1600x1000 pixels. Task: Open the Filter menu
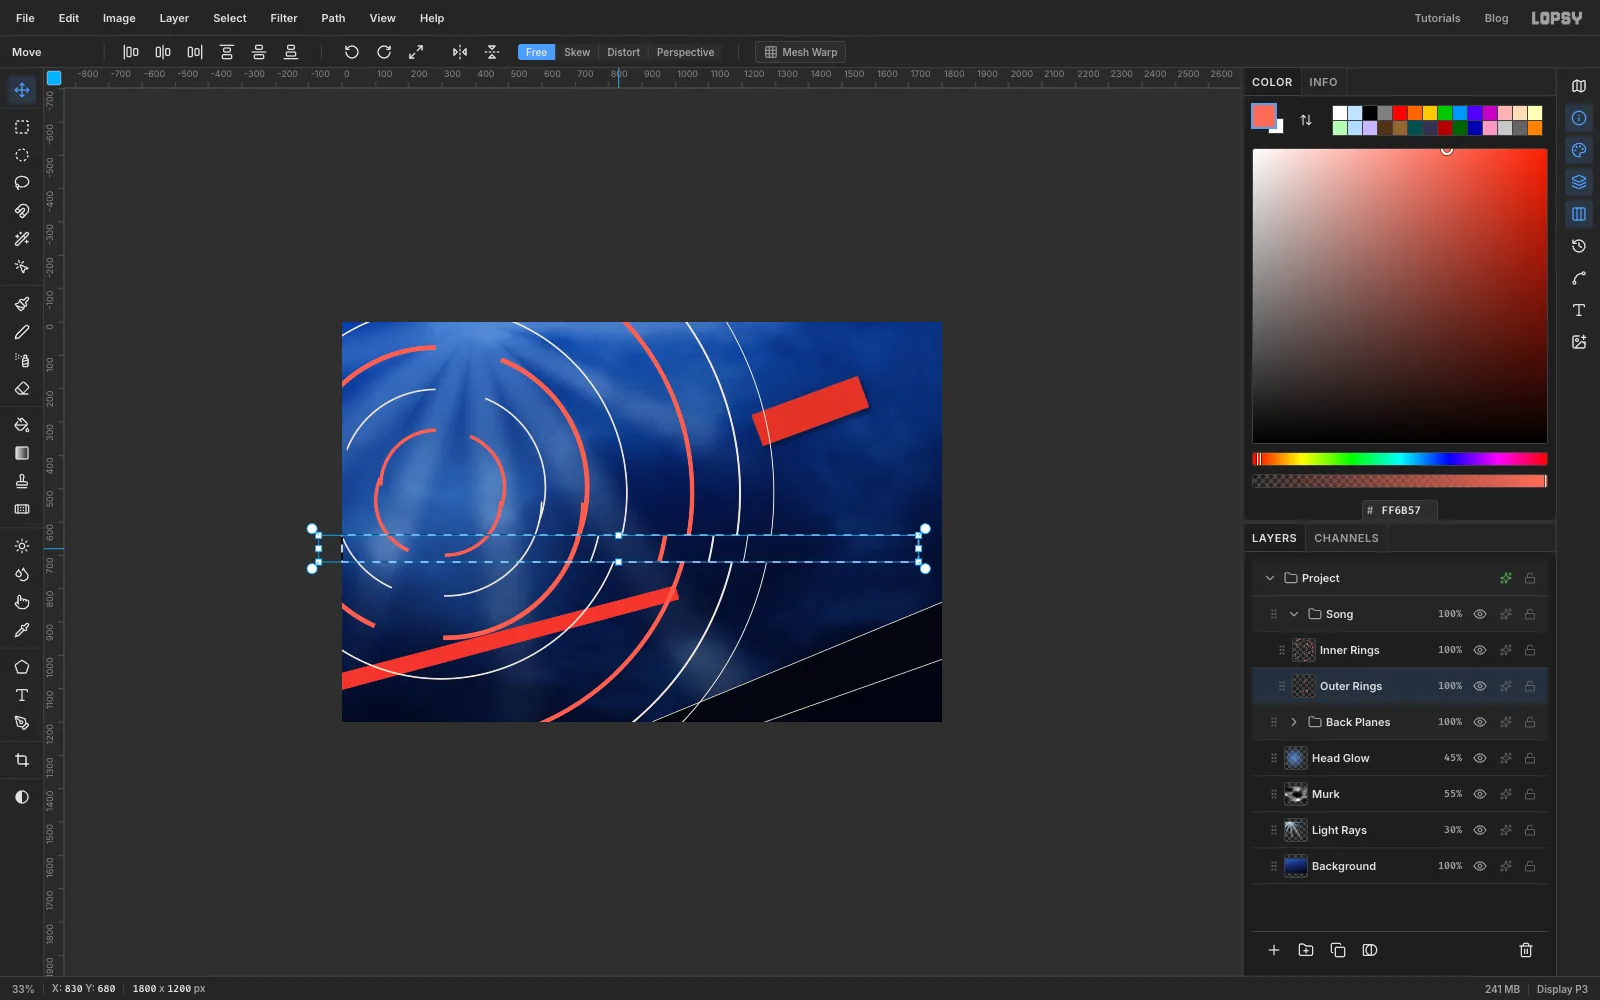[x=284, y=18]
